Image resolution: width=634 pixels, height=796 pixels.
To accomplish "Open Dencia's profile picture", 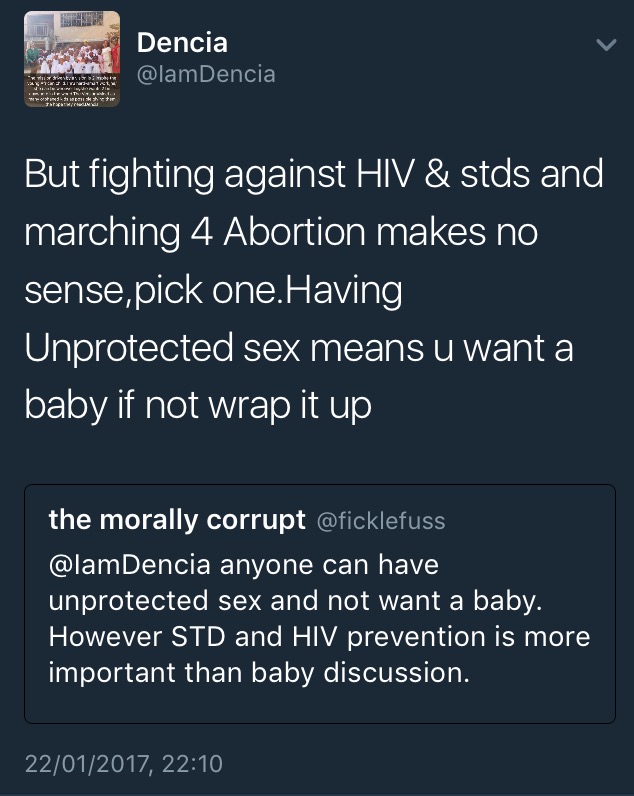I will tap(72, 59).
